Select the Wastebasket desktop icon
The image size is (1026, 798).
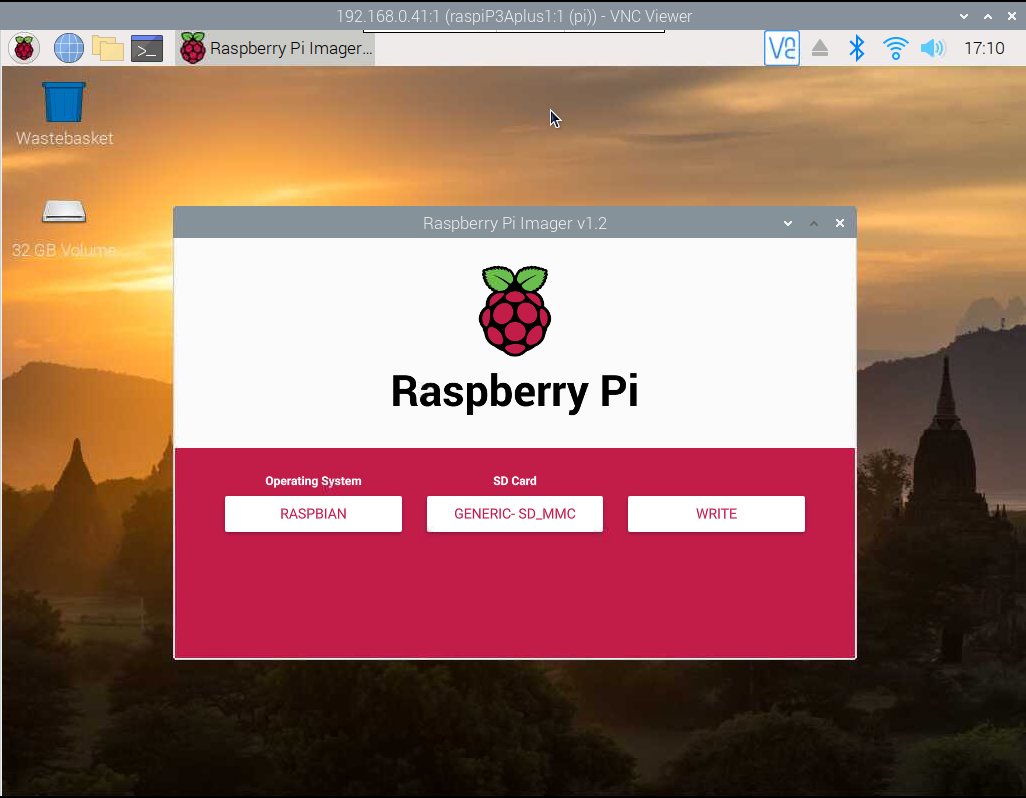[x=64, y=113]
